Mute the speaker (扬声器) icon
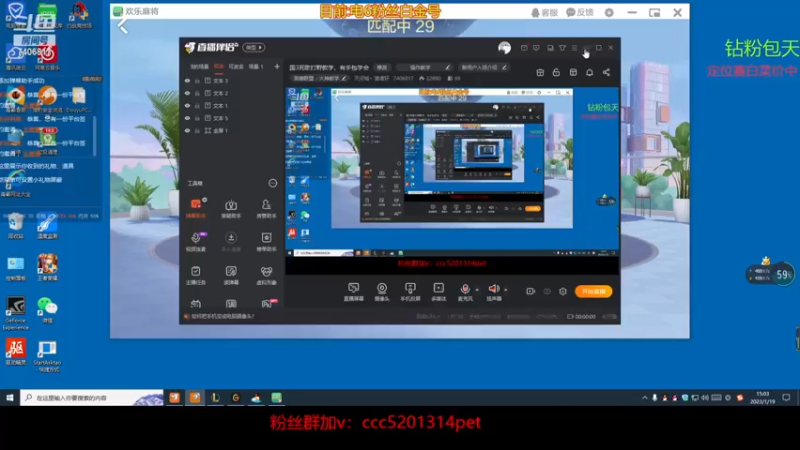Viewport: 800px width, 450px height. point(493,289)
